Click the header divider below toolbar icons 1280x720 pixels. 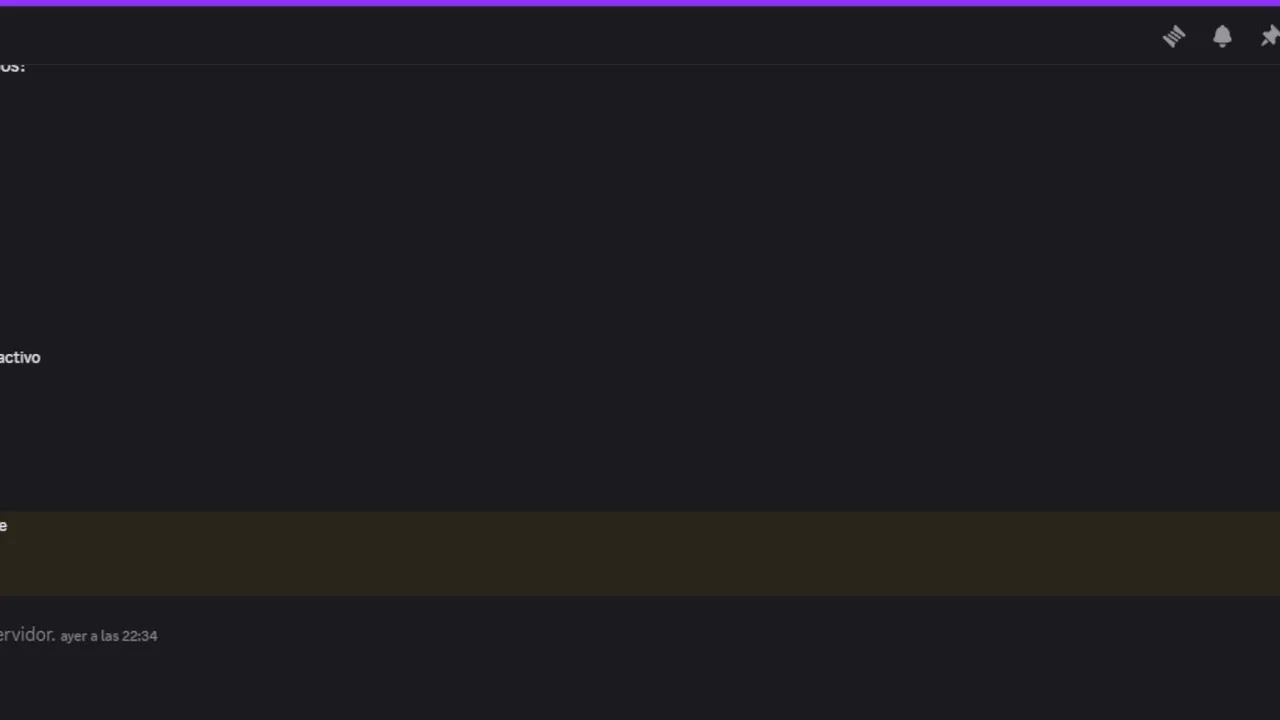click(x=640, y=64)
